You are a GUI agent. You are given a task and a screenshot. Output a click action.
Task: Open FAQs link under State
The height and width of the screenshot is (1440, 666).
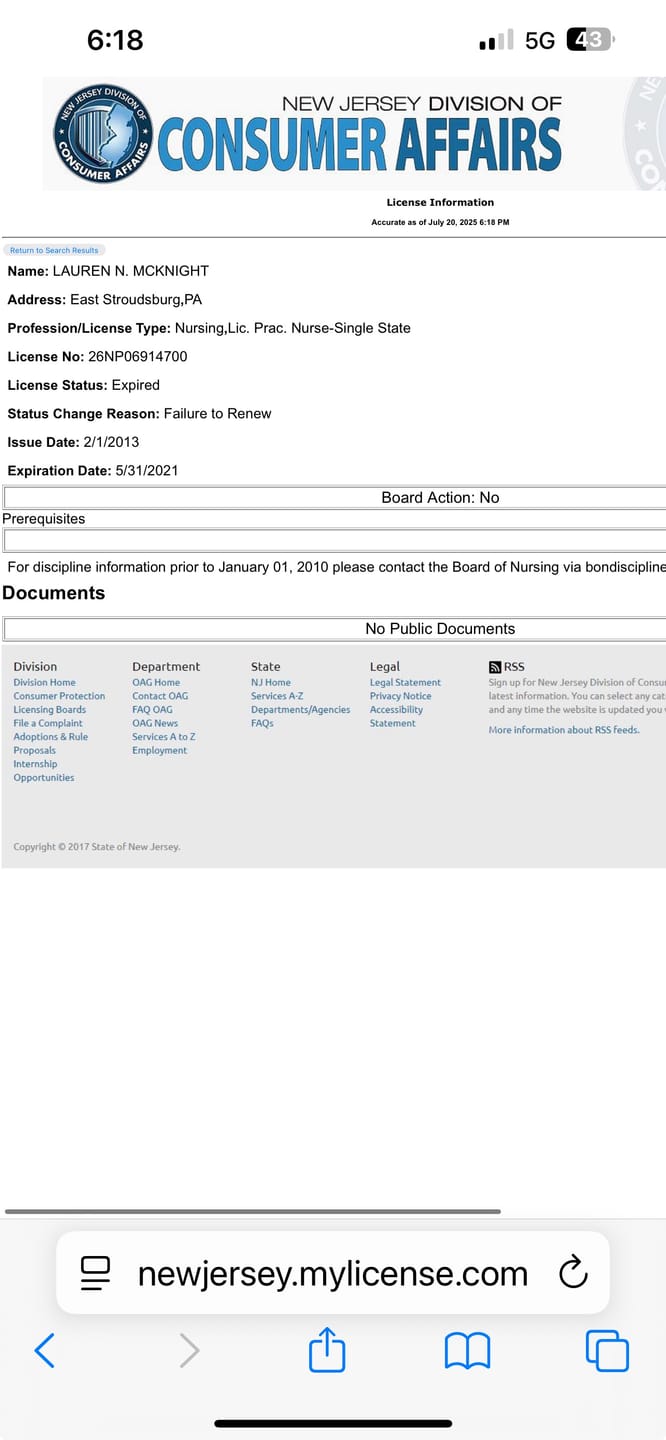(x=262, y=723)
